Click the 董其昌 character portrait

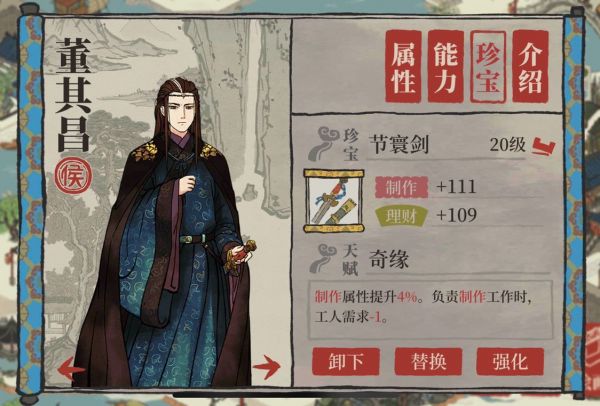click(x=165, y=233)
